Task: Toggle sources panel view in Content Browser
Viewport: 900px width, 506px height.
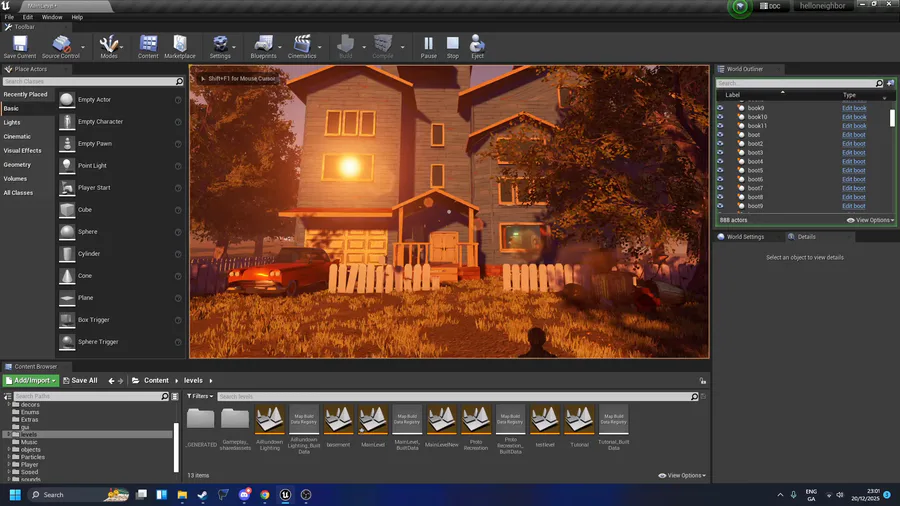Action: click(7, 396)
